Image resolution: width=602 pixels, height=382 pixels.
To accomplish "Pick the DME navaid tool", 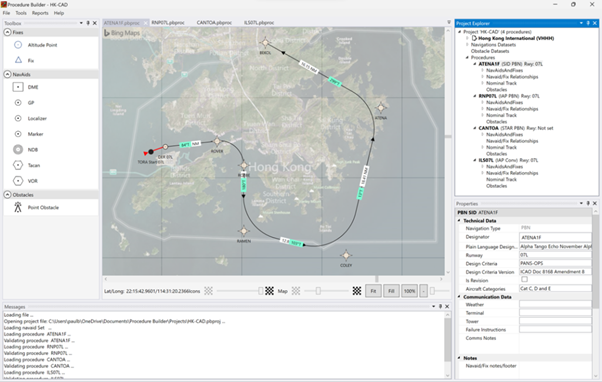I will (x=33, y=87).
